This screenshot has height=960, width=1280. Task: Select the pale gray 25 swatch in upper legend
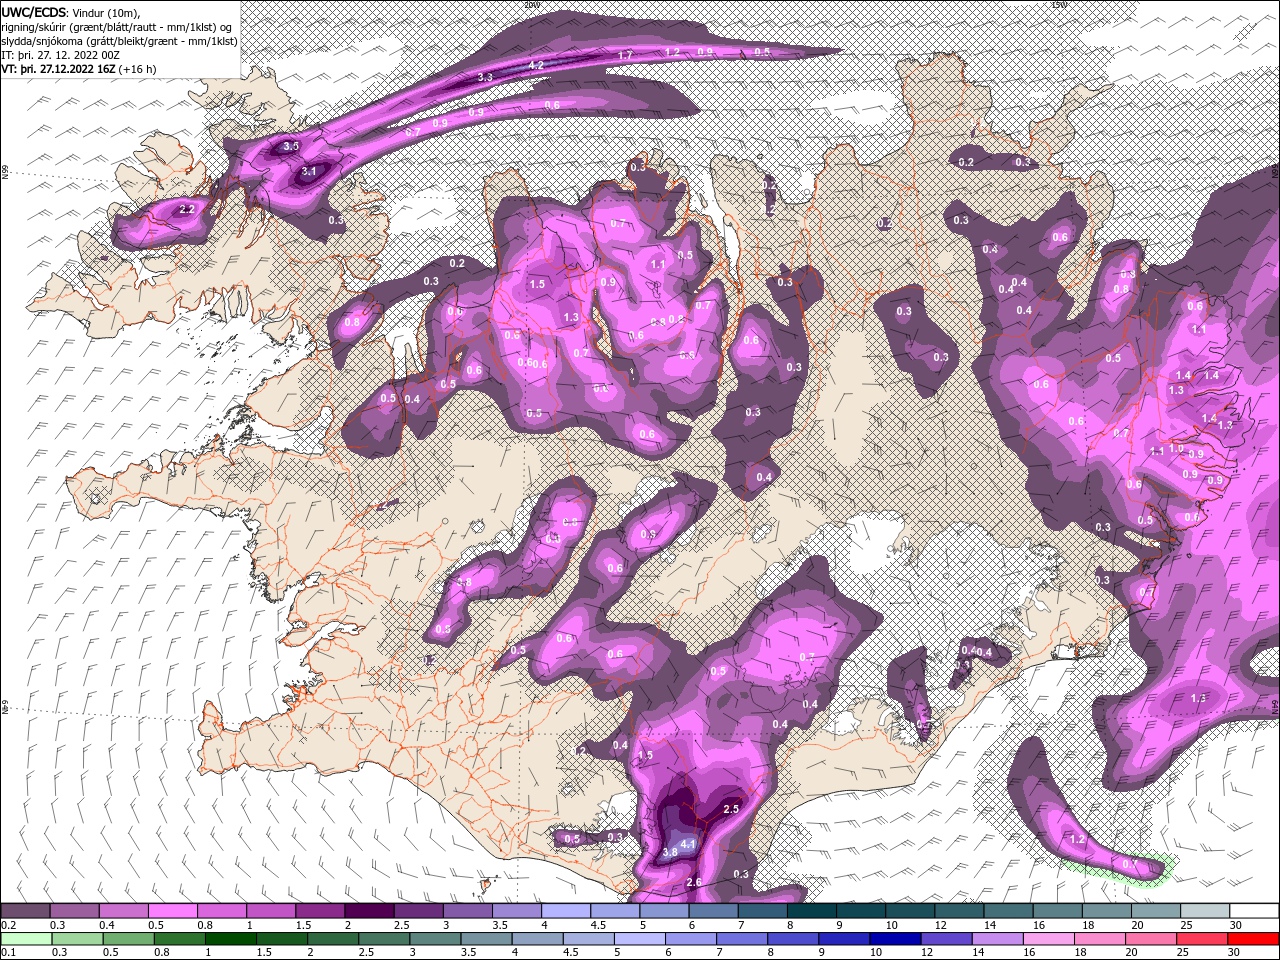click(1204, 911)
